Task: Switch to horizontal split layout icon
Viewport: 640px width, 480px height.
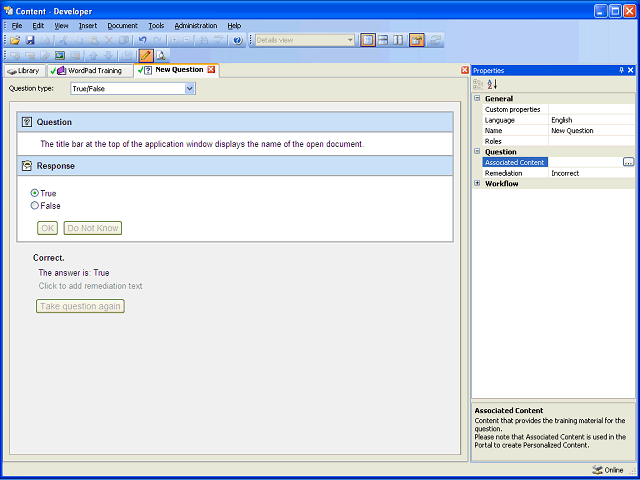Action: (383, 40)
